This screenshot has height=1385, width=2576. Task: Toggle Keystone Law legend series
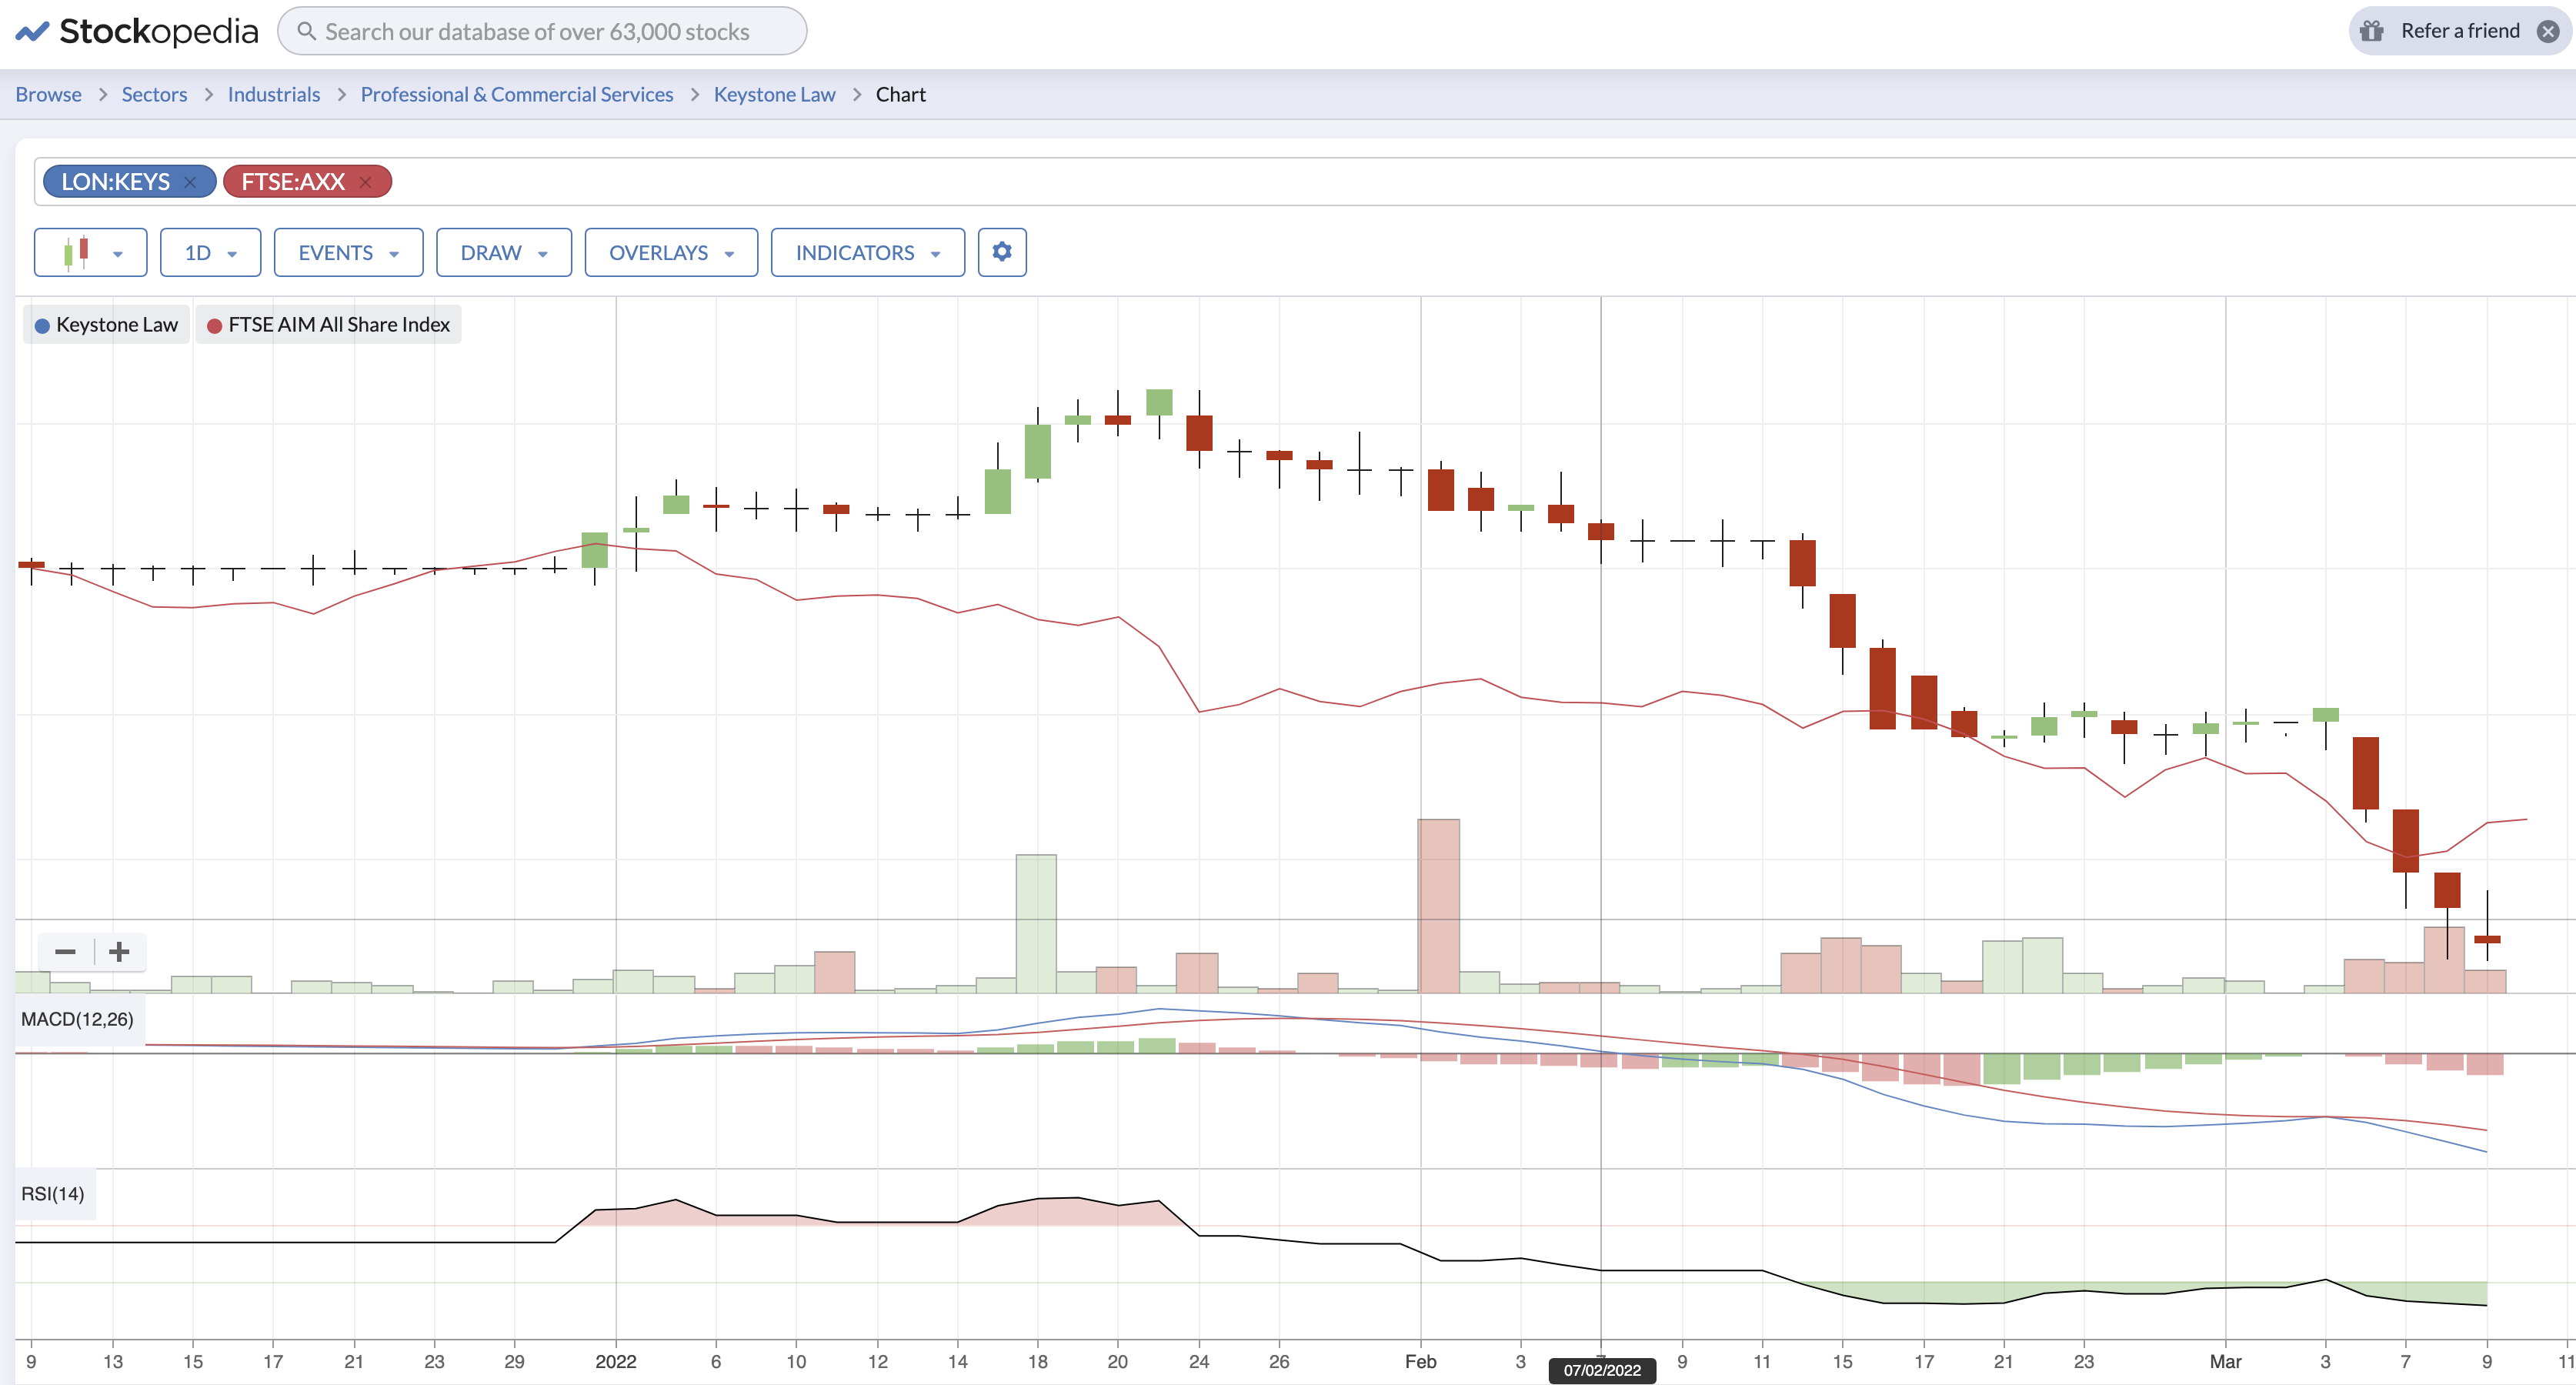[x=106, y=324]
